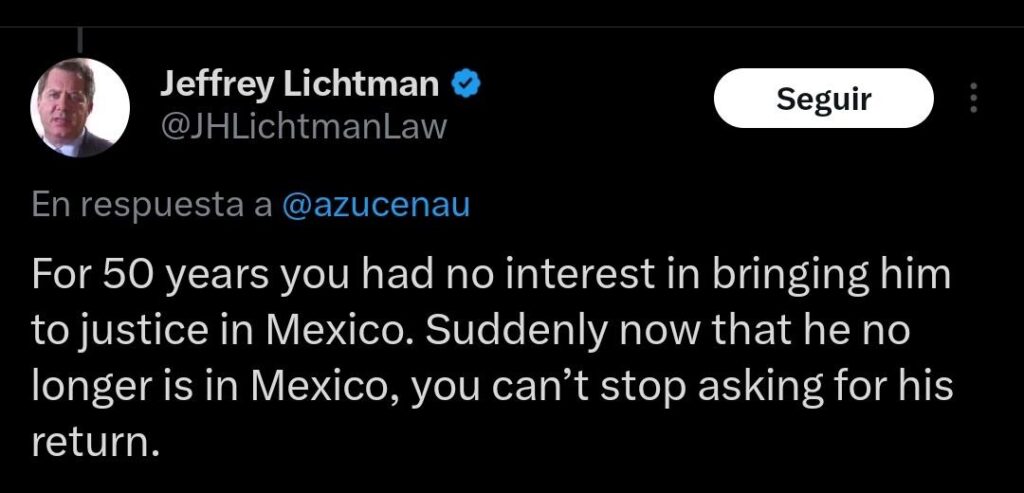The image size is (1024, 493).
Task: Open the three-dot more options menu
Action: [x=974, y=98]
